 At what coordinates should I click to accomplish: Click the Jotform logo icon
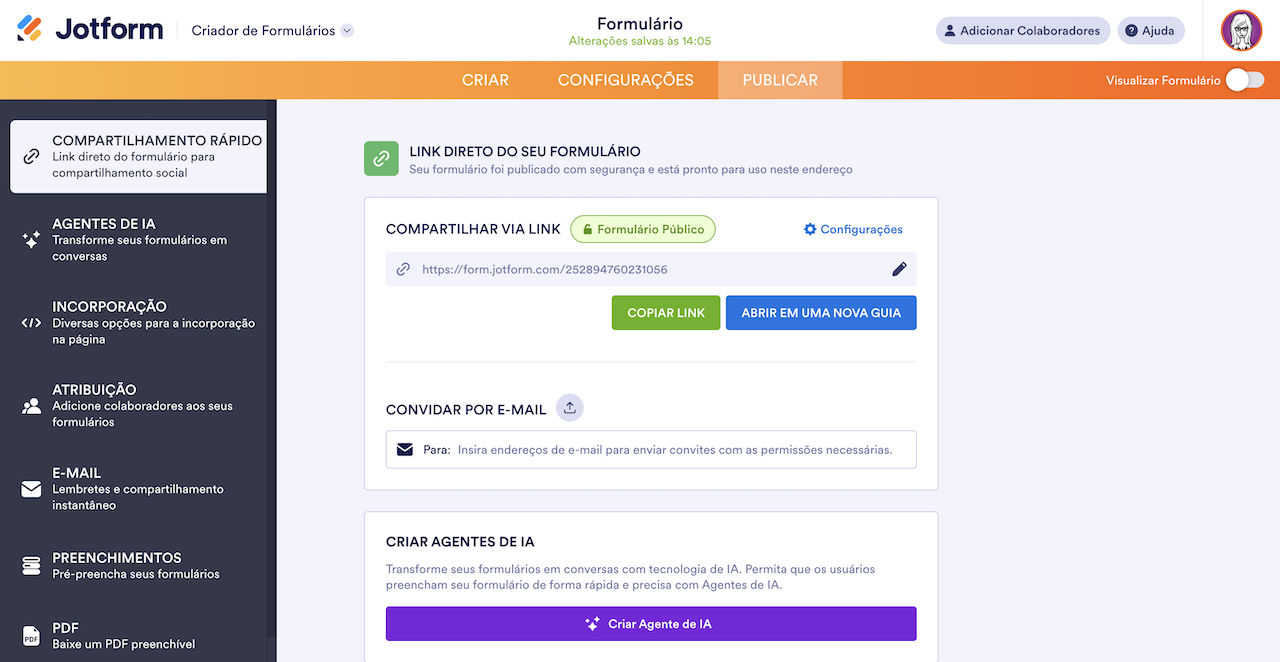pos(29,29)
